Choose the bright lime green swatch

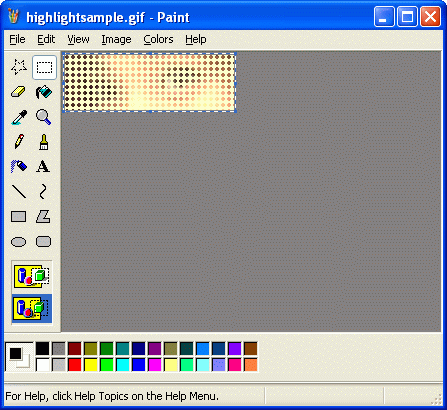[x=107, y=365]
